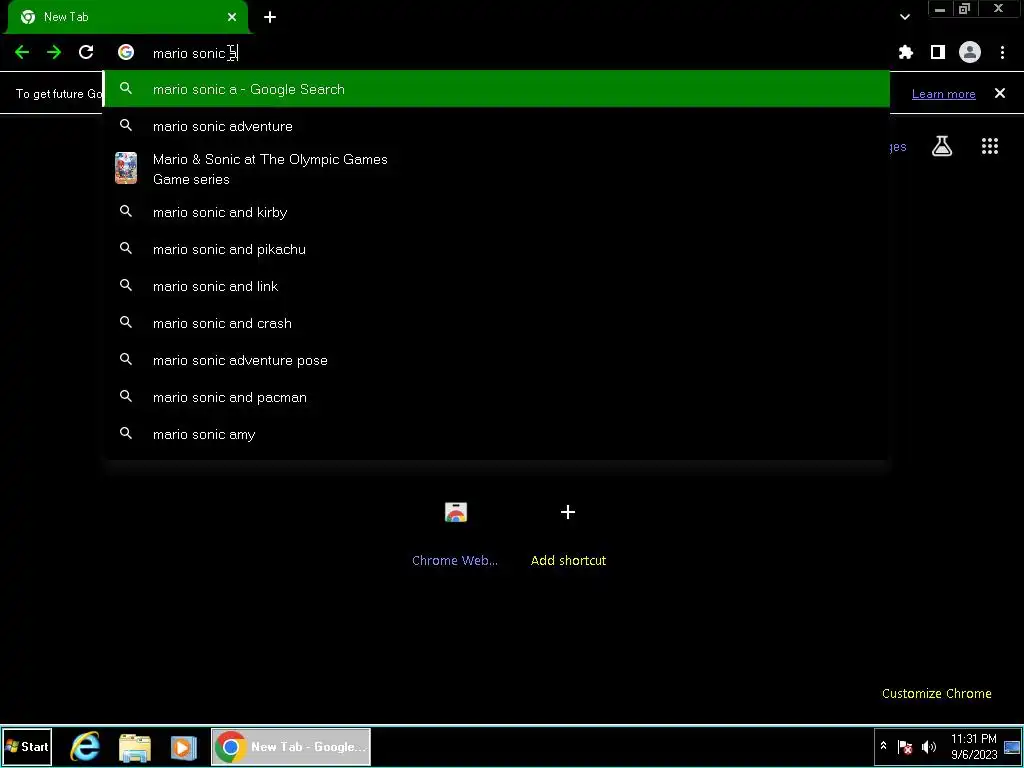
Task: Open the file explorer folder taskbar icon
Action: pos(135,747)
